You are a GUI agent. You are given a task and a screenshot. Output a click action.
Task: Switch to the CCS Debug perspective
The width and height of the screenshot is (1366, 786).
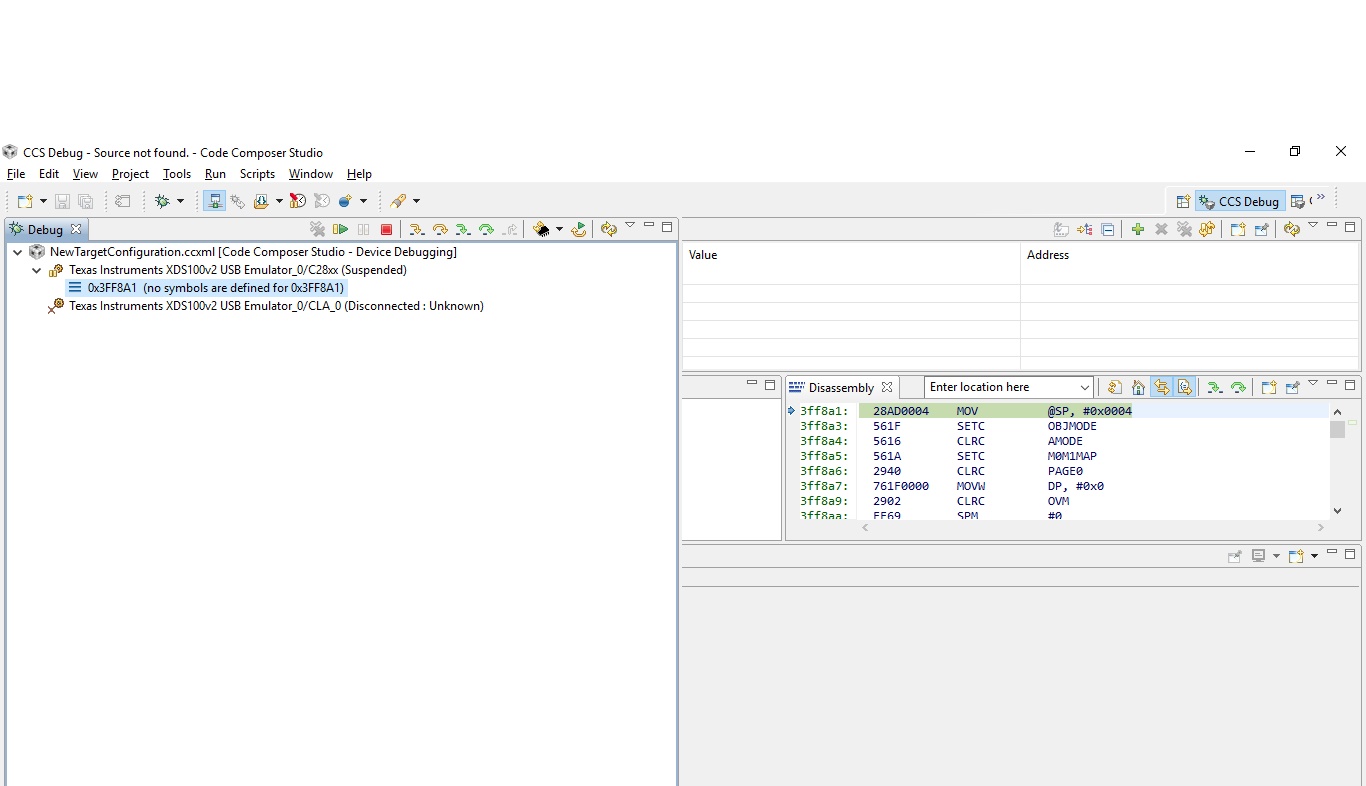(1240, 201)
